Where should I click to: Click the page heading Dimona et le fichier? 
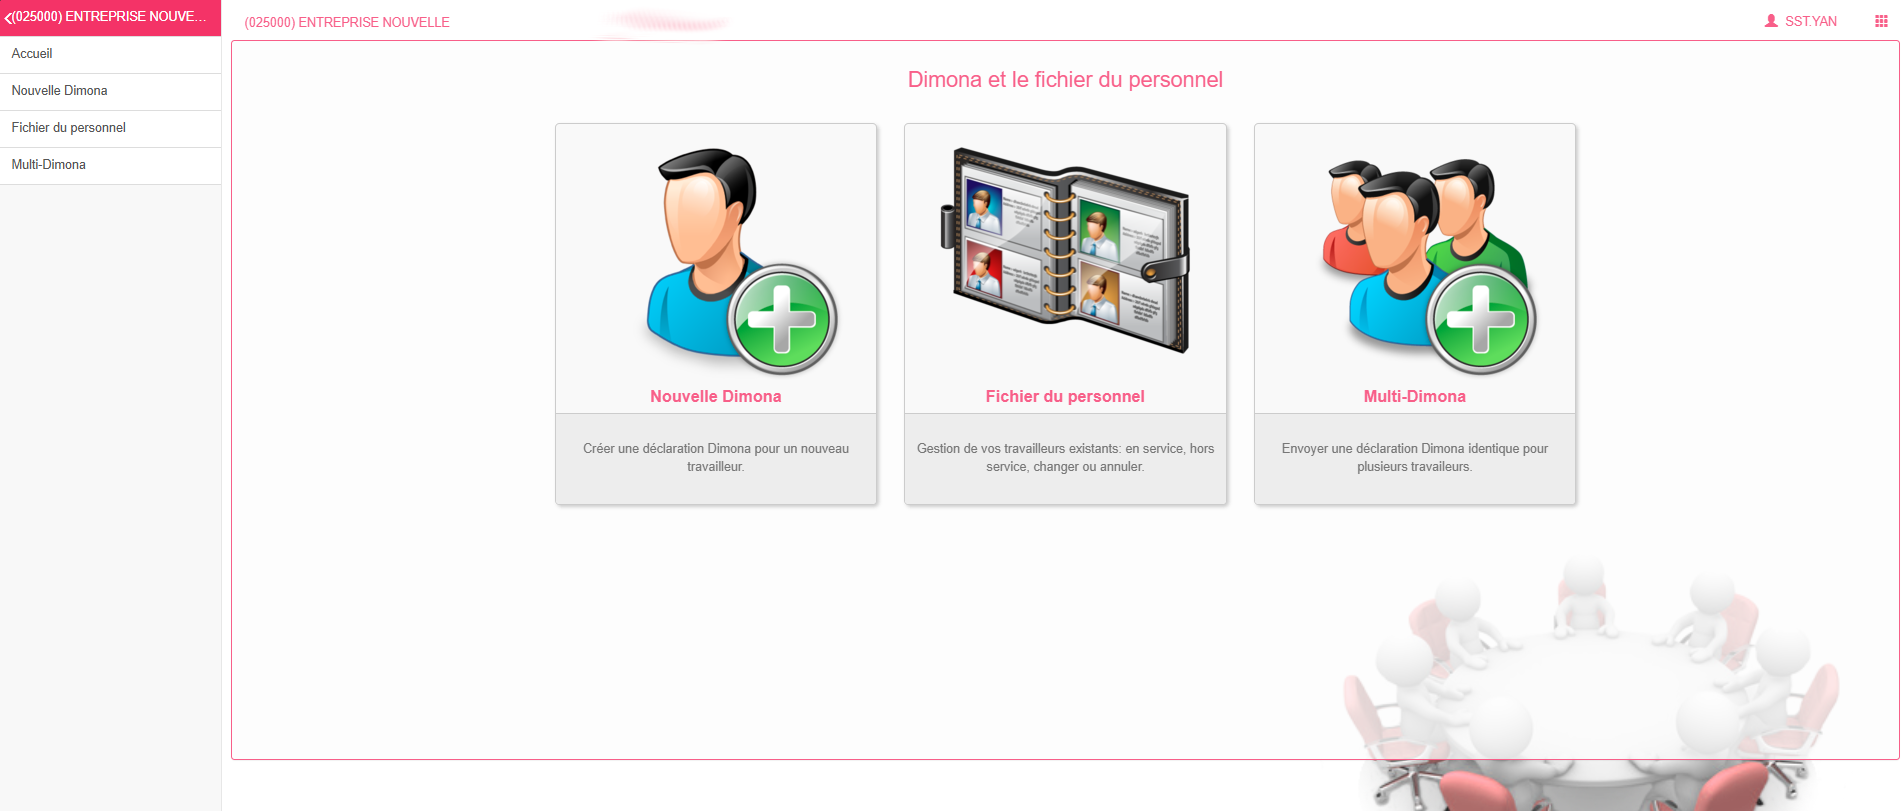pos(1065,80)
